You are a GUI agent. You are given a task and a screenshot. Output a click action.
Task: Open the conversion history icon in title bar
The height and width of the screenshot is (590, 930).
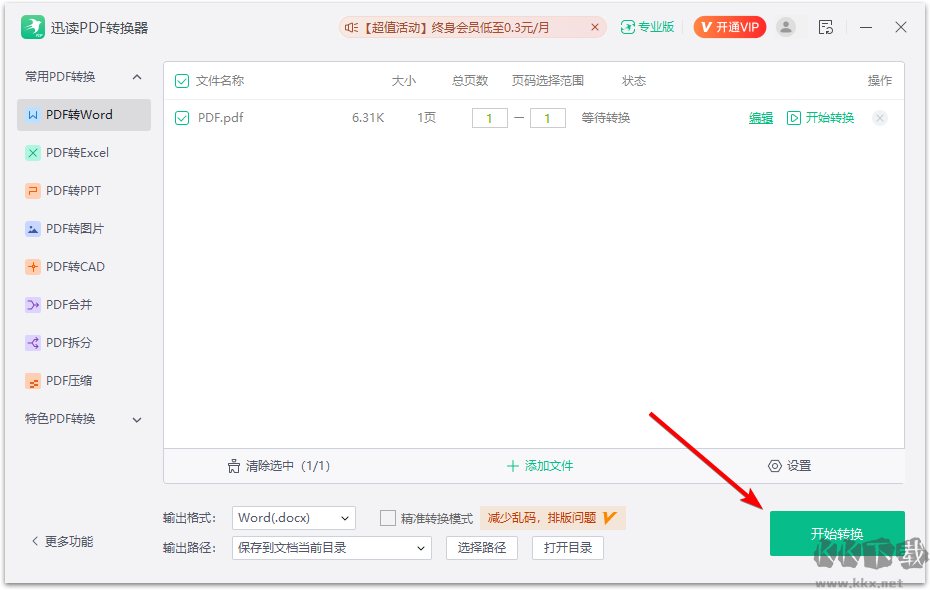[x=826, y=27]
